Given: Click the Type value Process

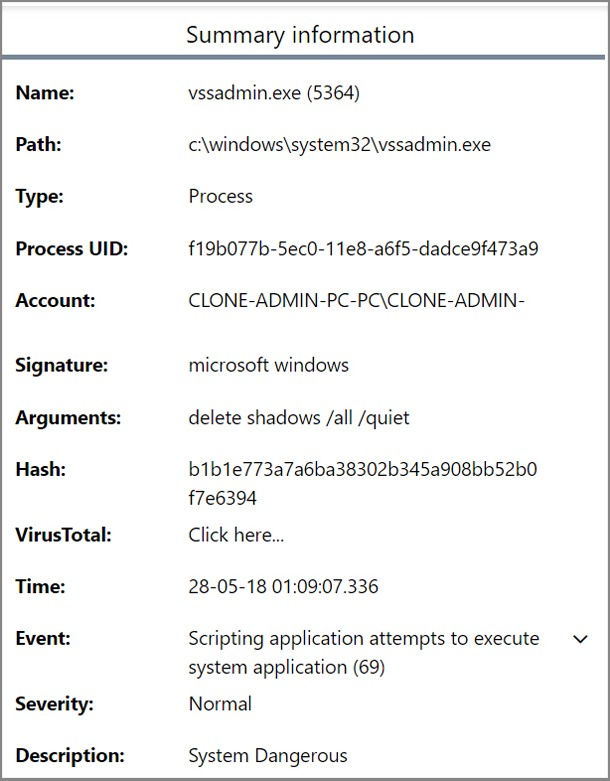Looking at the screenshot, I should [x=220, y=197].
